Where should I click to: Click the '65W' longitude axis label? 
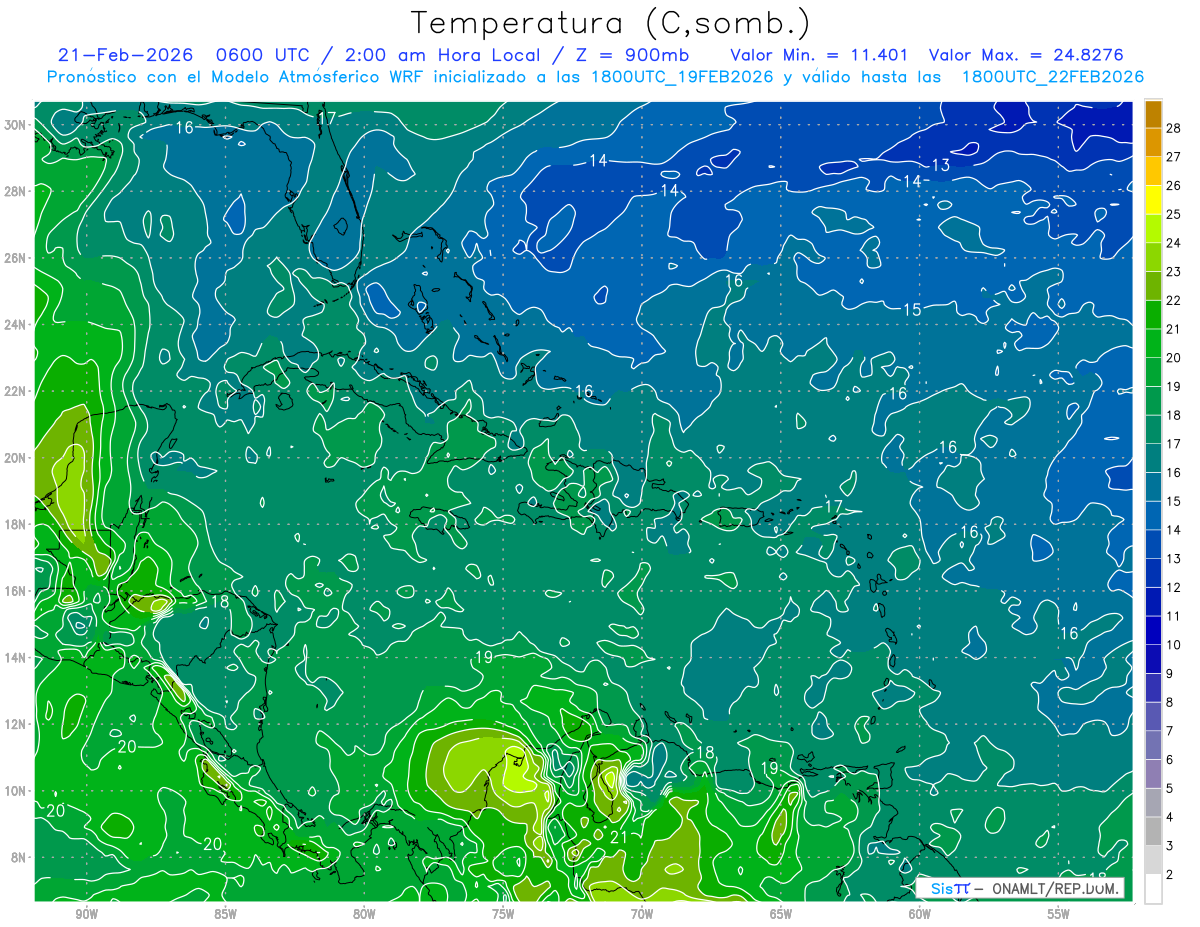pos(781,914)
